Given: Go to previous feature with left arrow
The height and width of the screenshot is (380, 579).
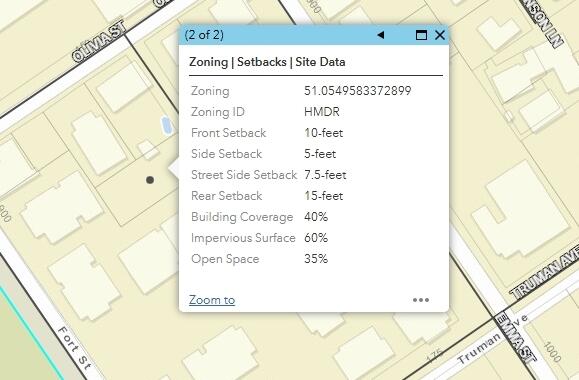Looking at the screenshot, I should point(381,35).
